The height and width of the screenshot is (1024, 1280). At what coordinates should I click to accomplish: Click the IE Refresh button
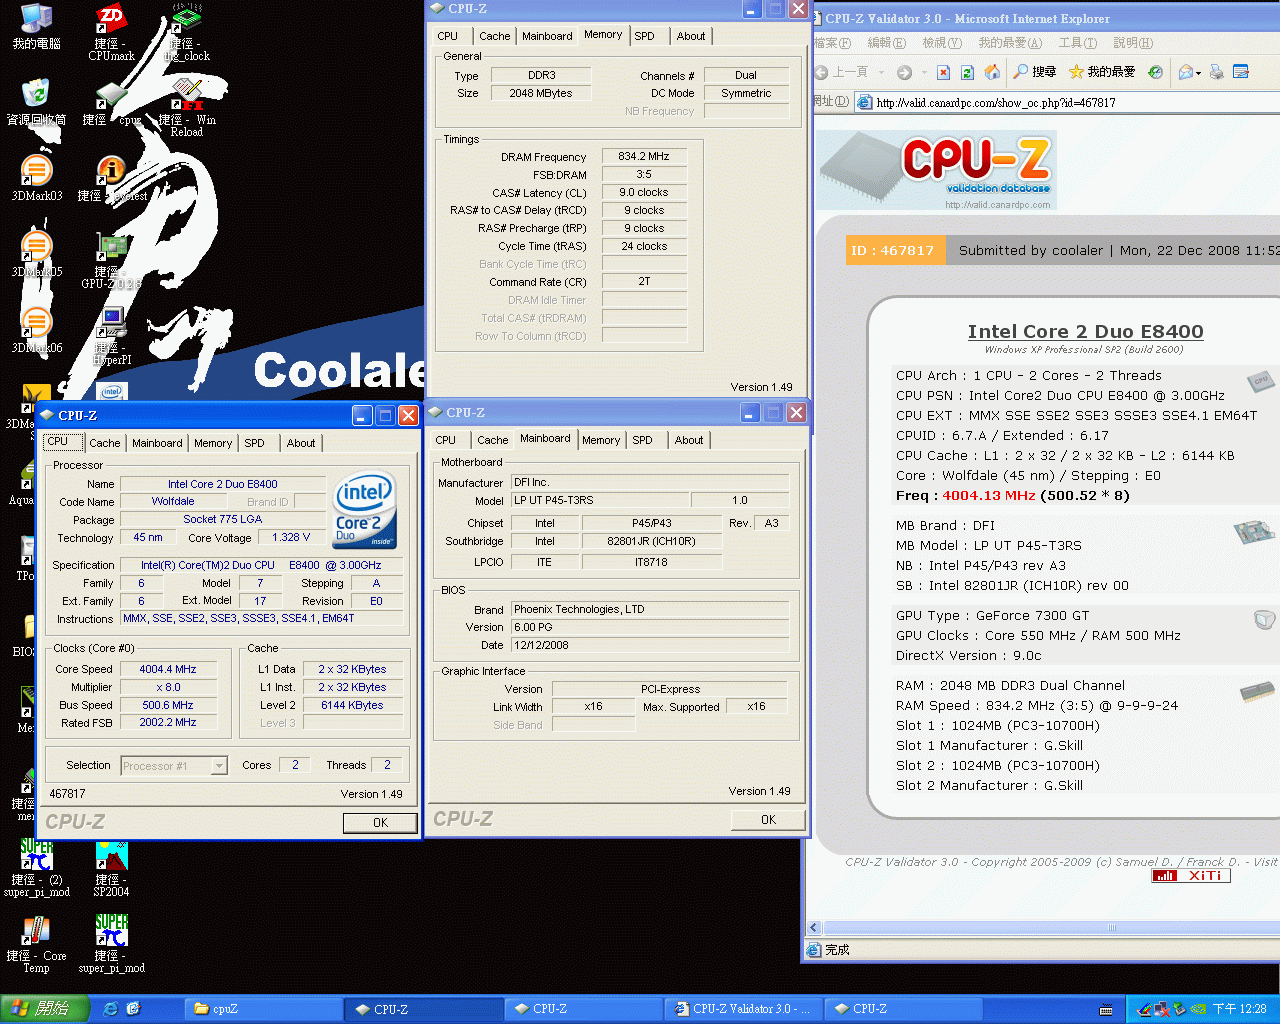click(x=967, y=72)
